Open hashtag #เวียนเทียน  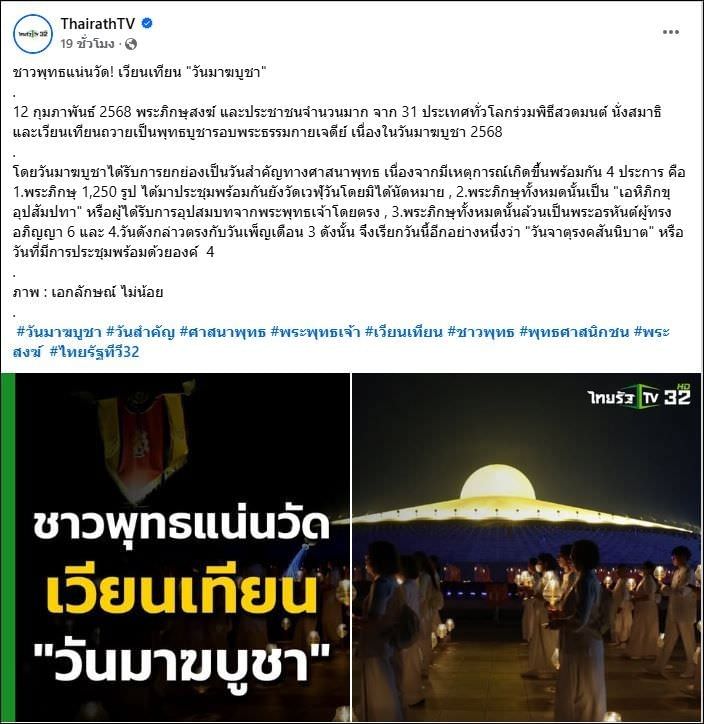click(x=404, y=332)
